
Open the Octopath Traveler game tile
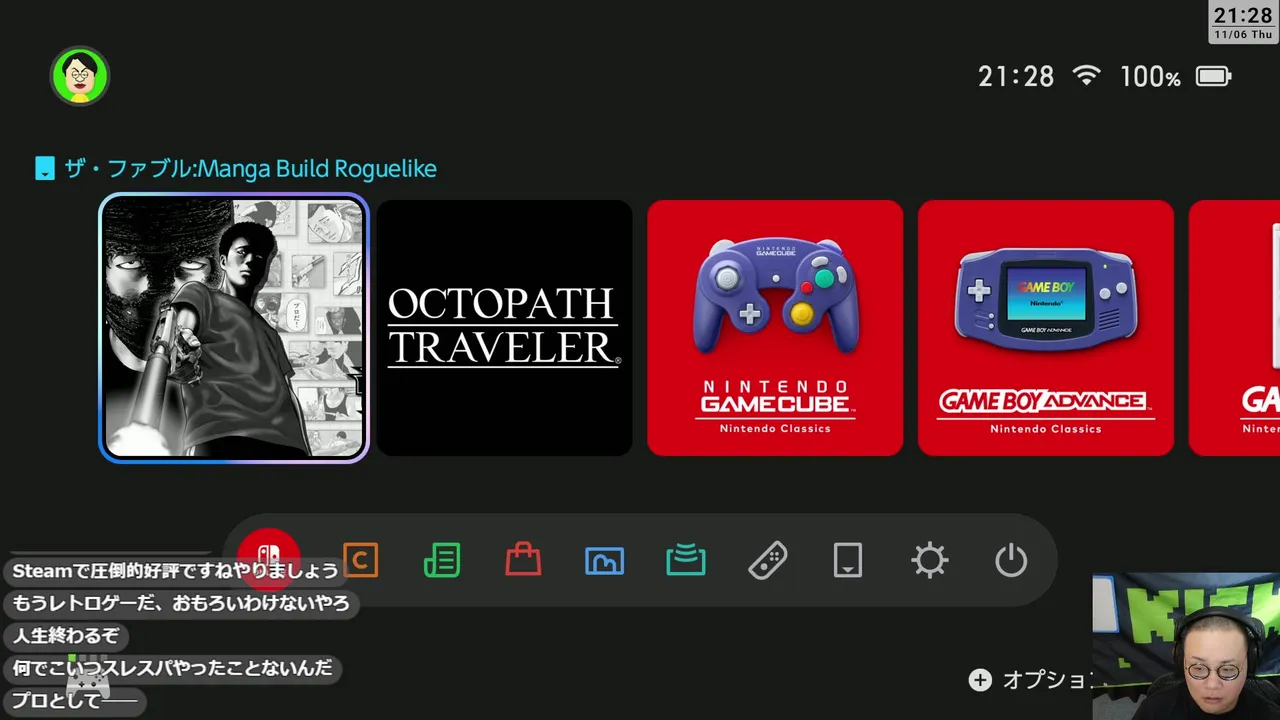pos(504,328)
